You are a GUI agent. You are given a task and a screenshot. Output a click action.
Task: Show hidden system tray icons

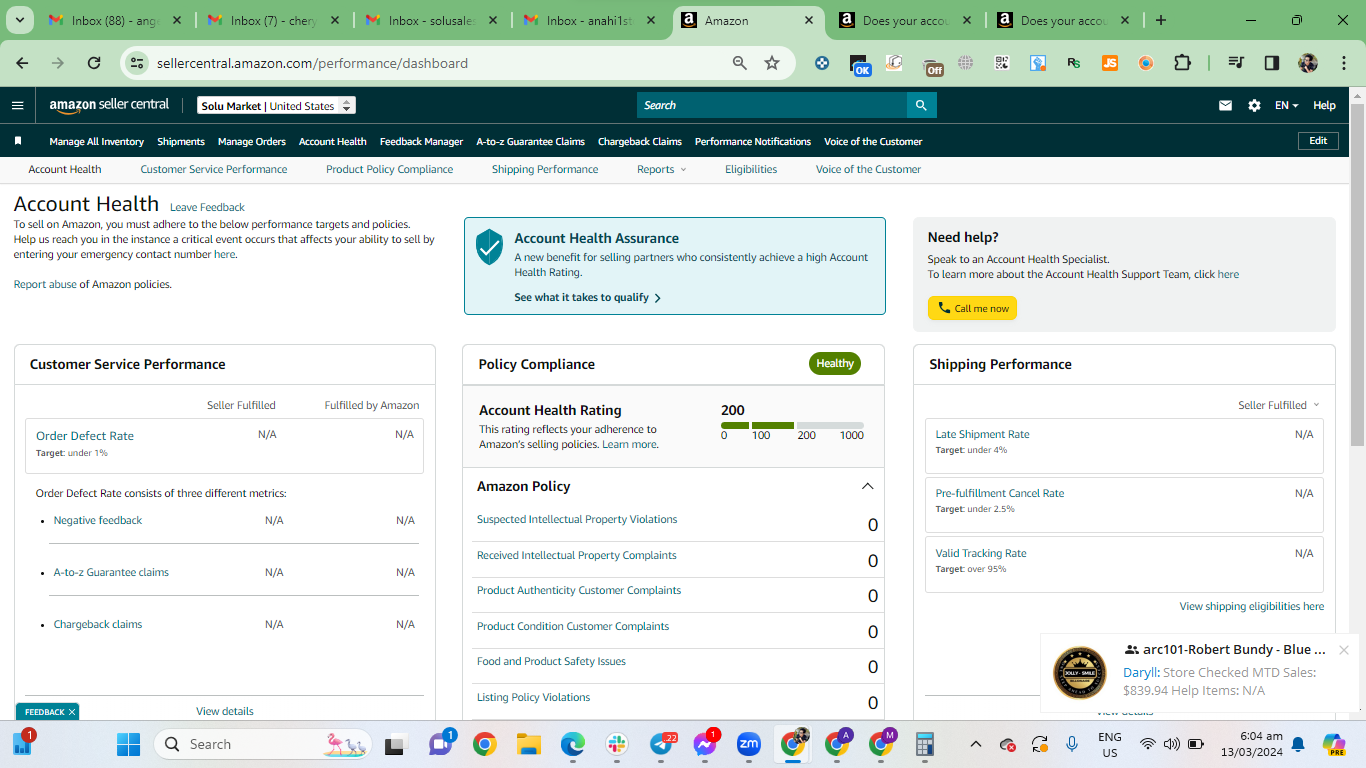(976, 744)
